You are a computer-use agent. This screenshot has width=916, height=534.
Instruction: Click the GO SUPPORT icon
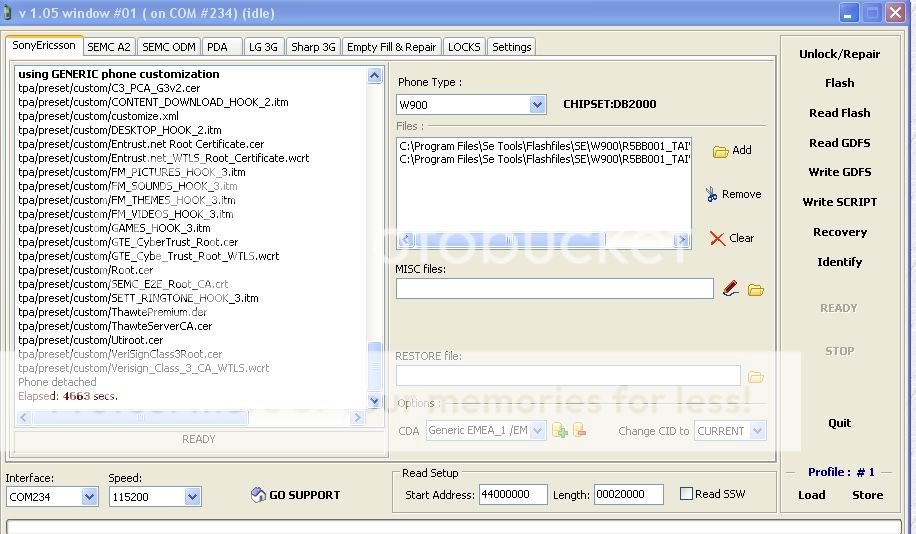click(258, 495)
